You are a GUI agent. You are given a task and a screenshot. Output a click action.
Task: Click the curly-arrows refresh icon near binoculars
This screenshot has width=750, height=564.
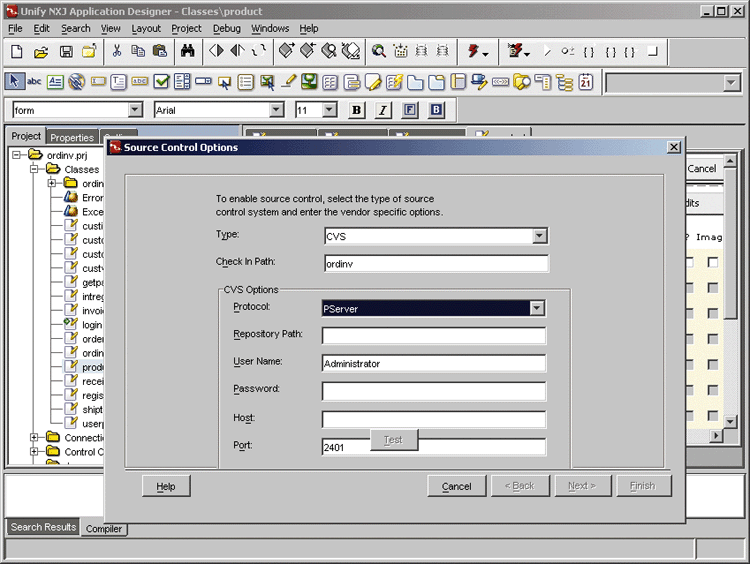point(259,50)
